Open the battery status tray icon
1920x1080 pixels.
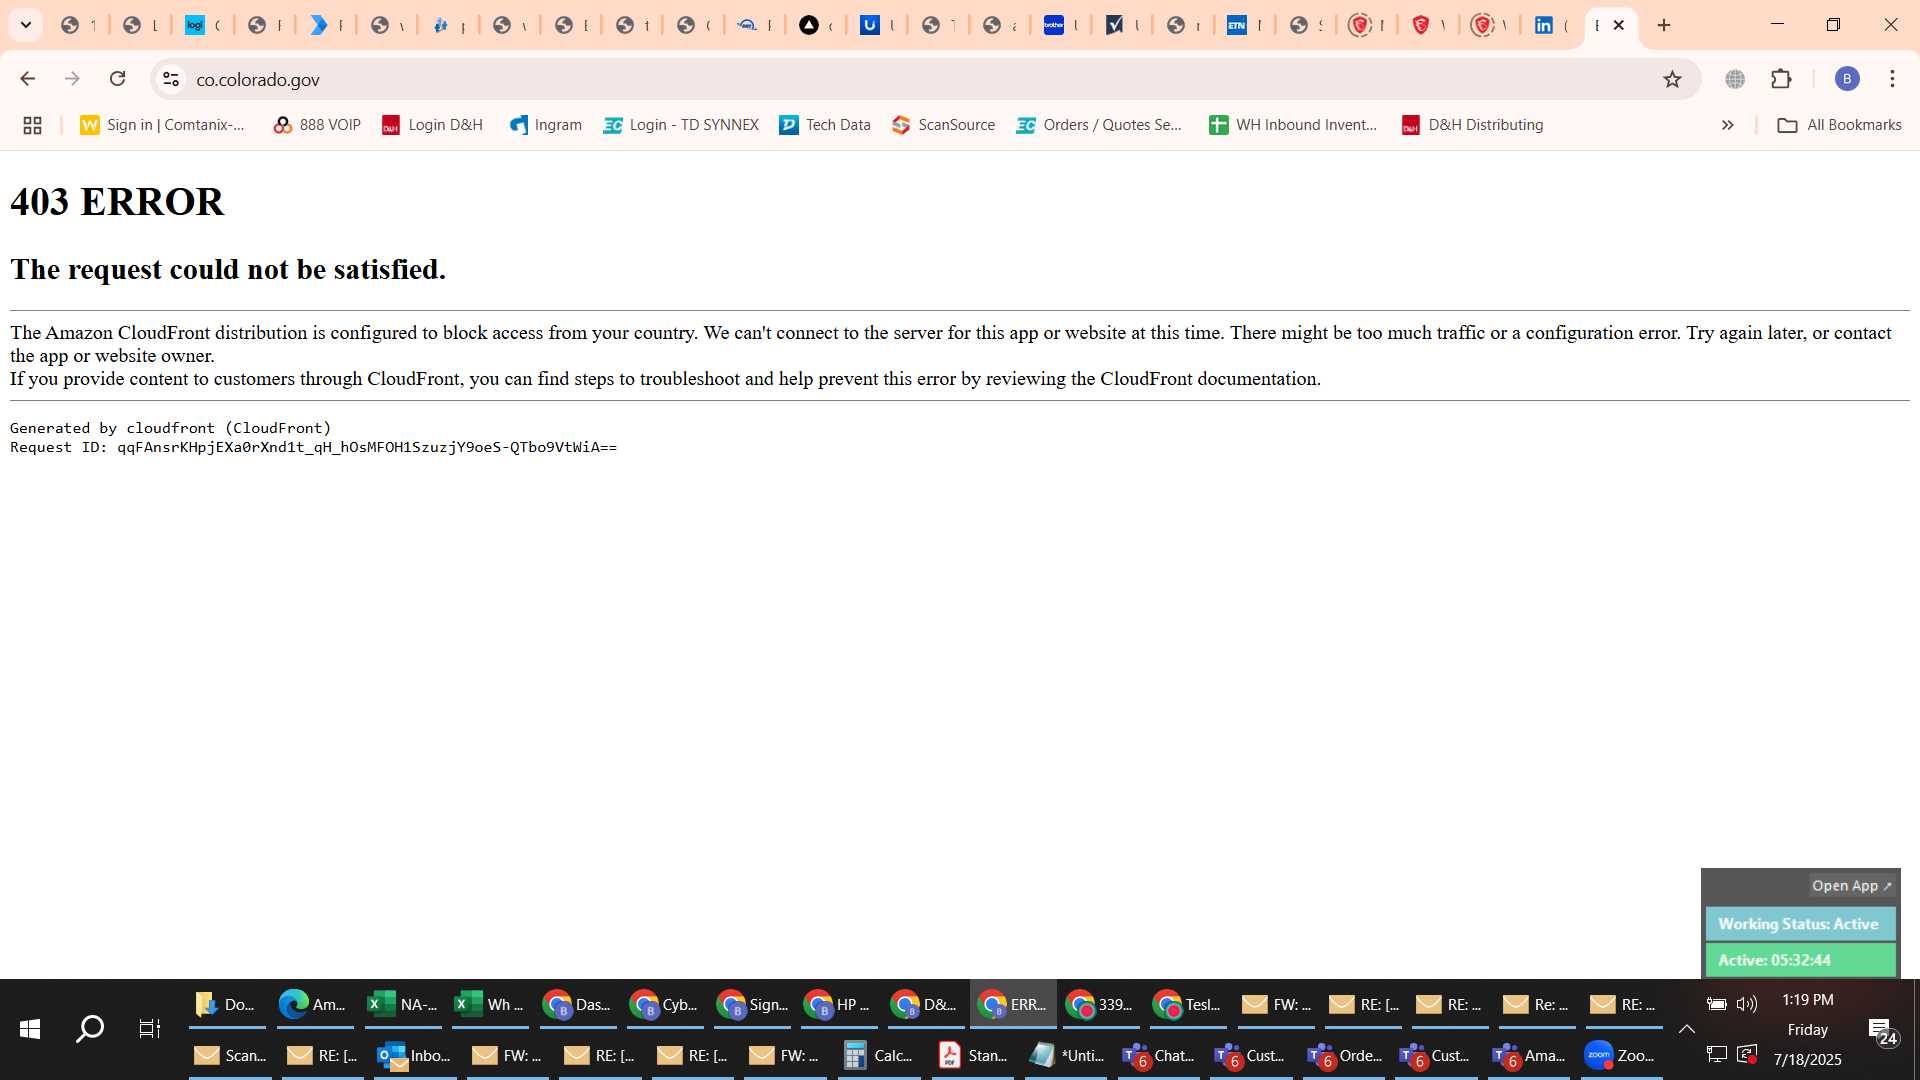[1717, 1004]
